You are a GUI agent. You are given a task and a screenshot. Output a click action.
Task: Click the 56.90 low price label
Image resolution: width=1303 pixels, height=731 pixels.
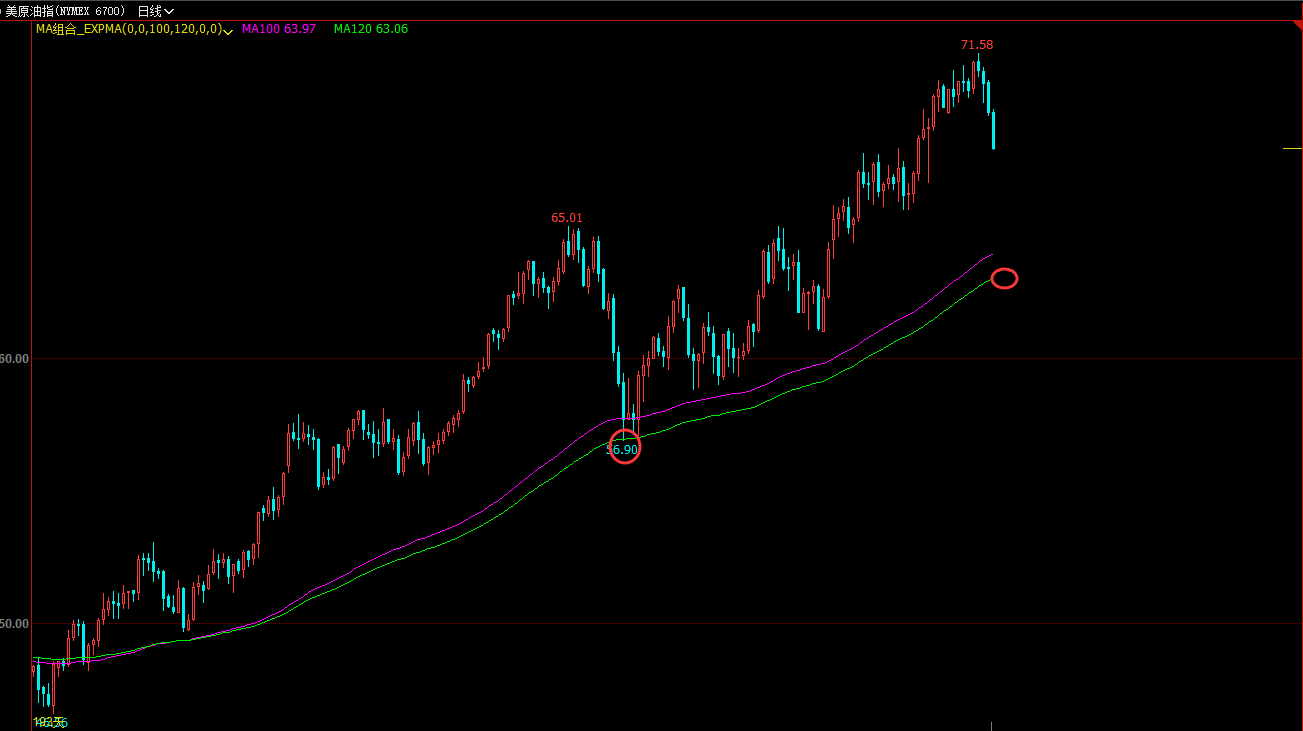tap(622, 450)
